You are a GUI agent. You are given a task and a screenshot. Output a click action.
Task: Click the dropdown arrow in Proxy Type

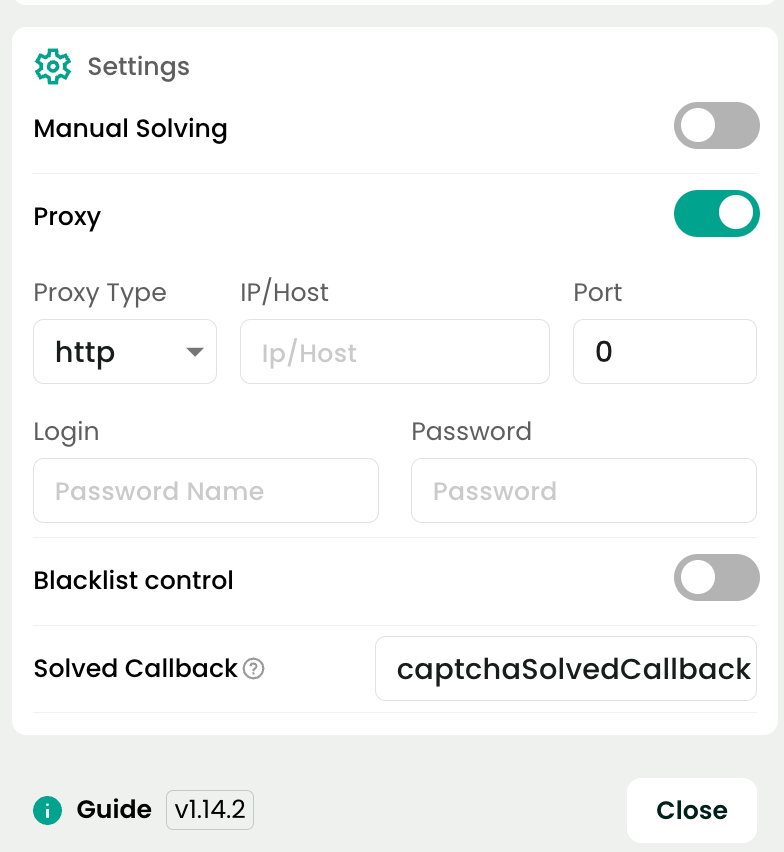pyautogui.click(x=196, y=352)
